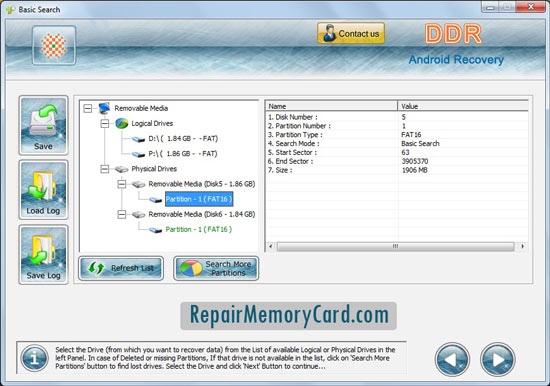Click the Contact us button
The height and width of the screenshot is (386, 550).
351,33
